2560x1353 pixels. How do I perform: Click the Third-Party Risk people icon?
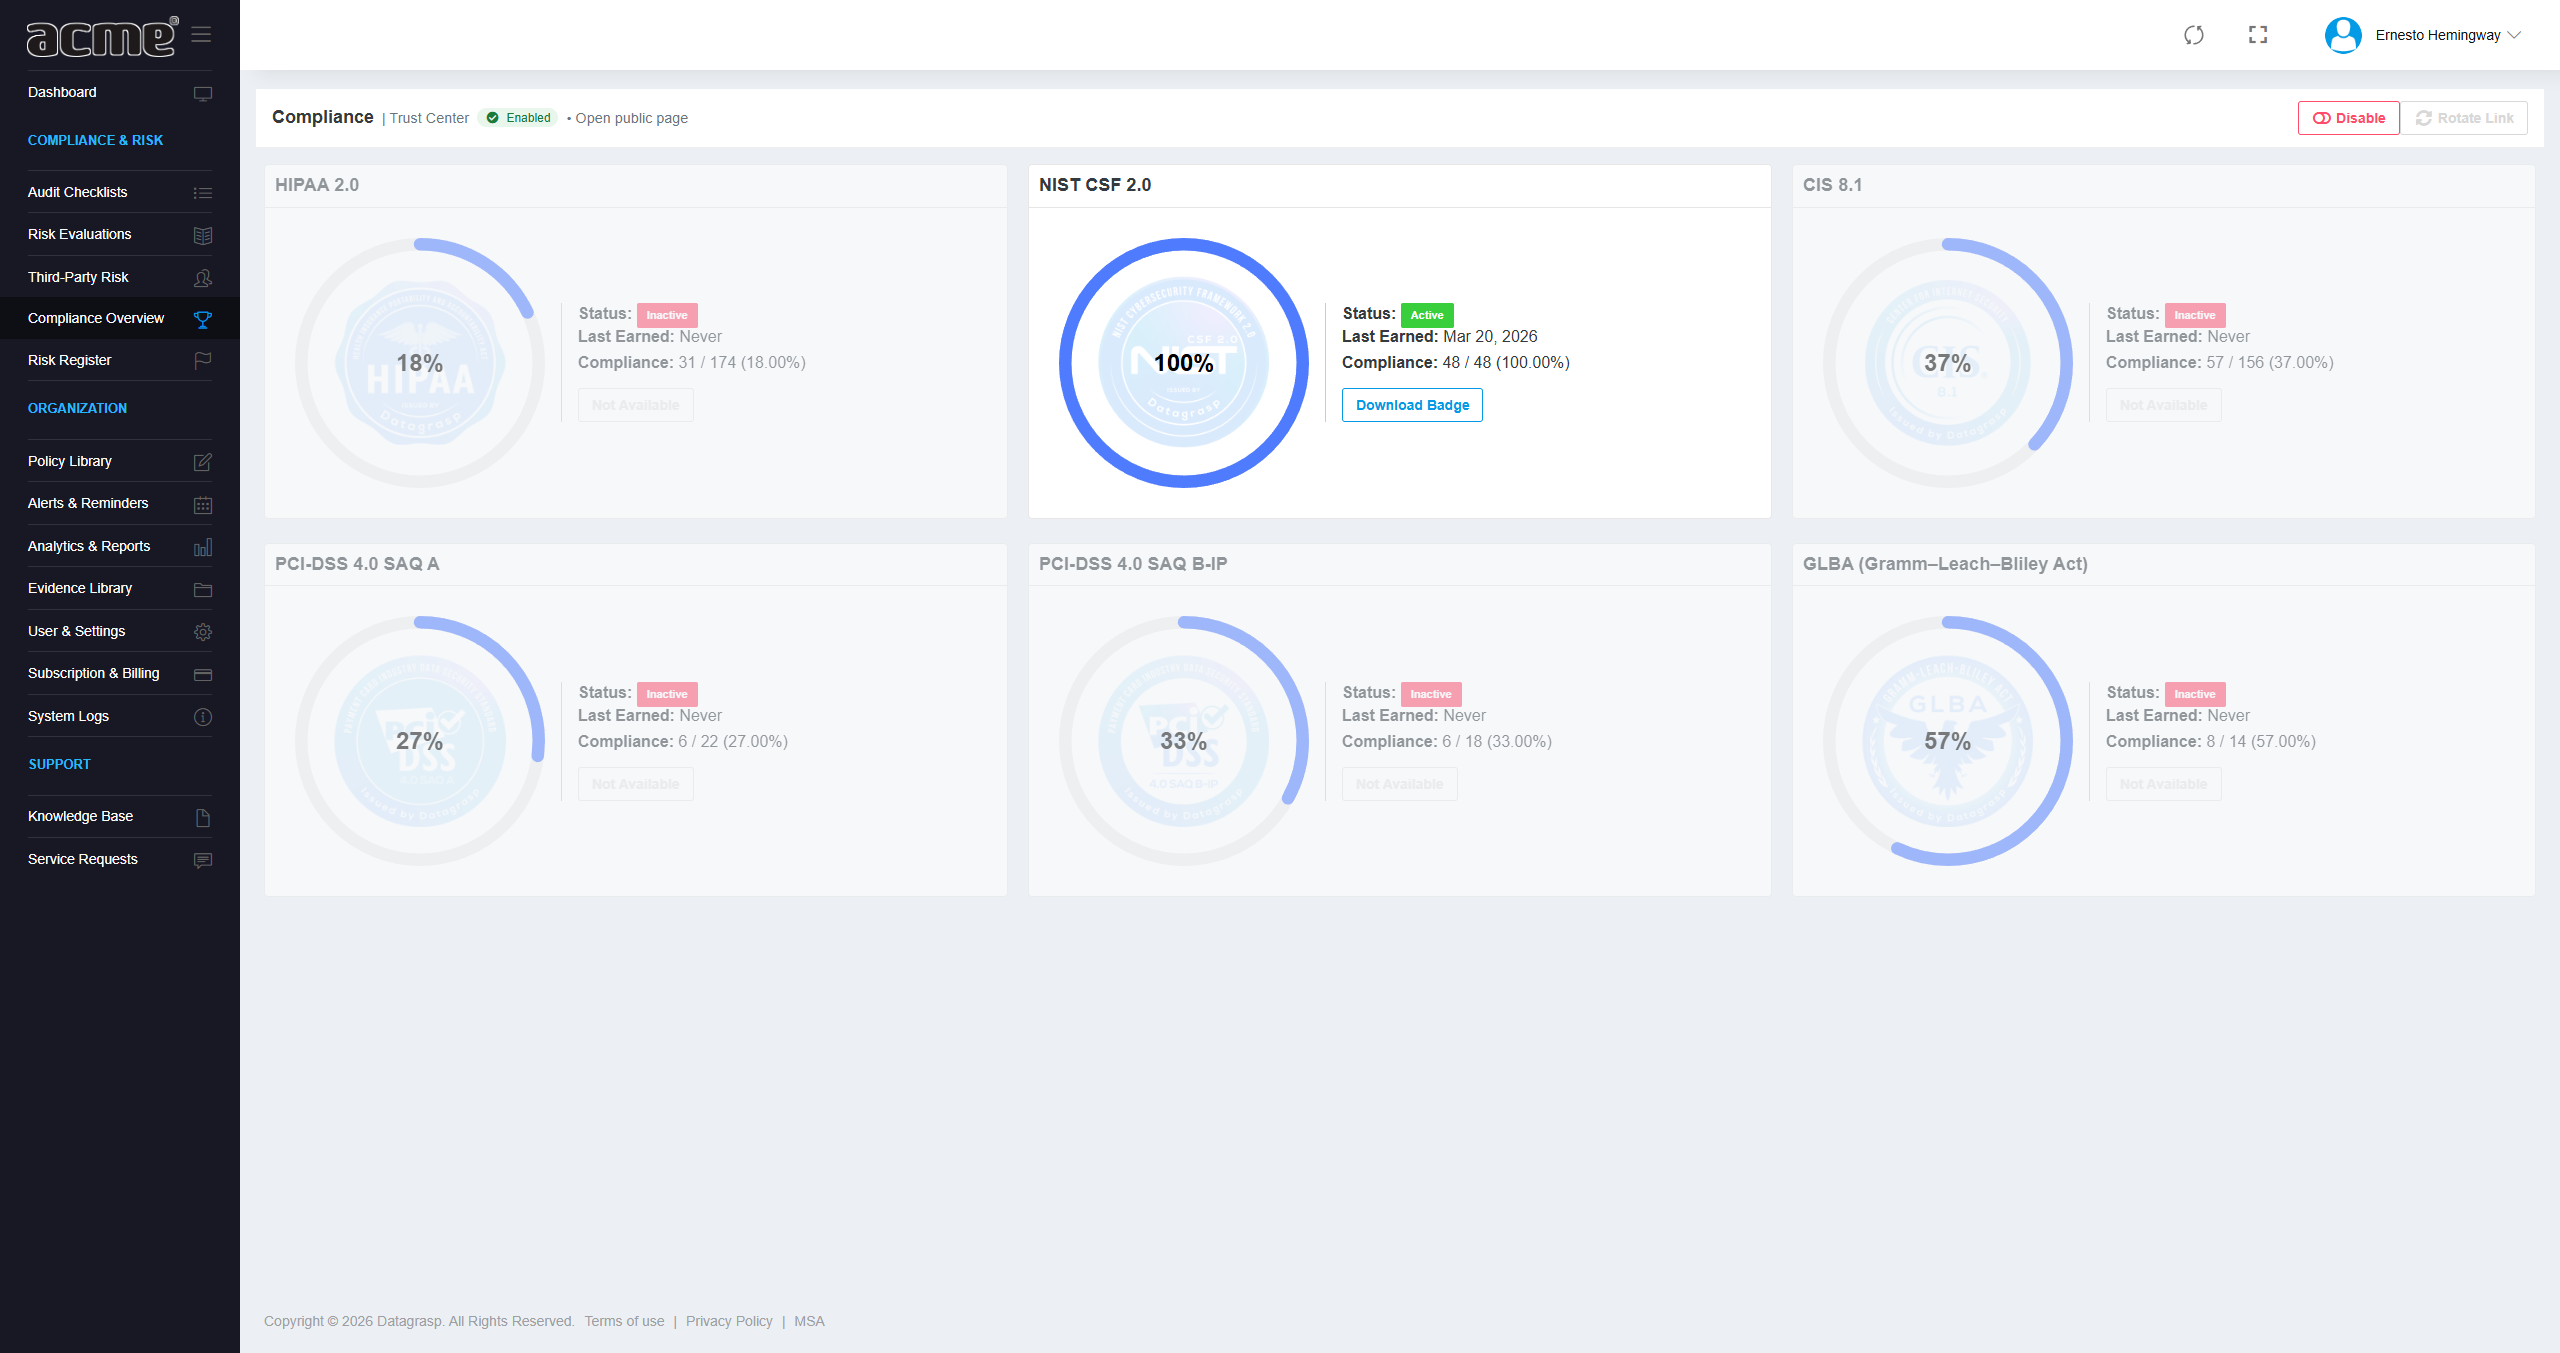204,277
